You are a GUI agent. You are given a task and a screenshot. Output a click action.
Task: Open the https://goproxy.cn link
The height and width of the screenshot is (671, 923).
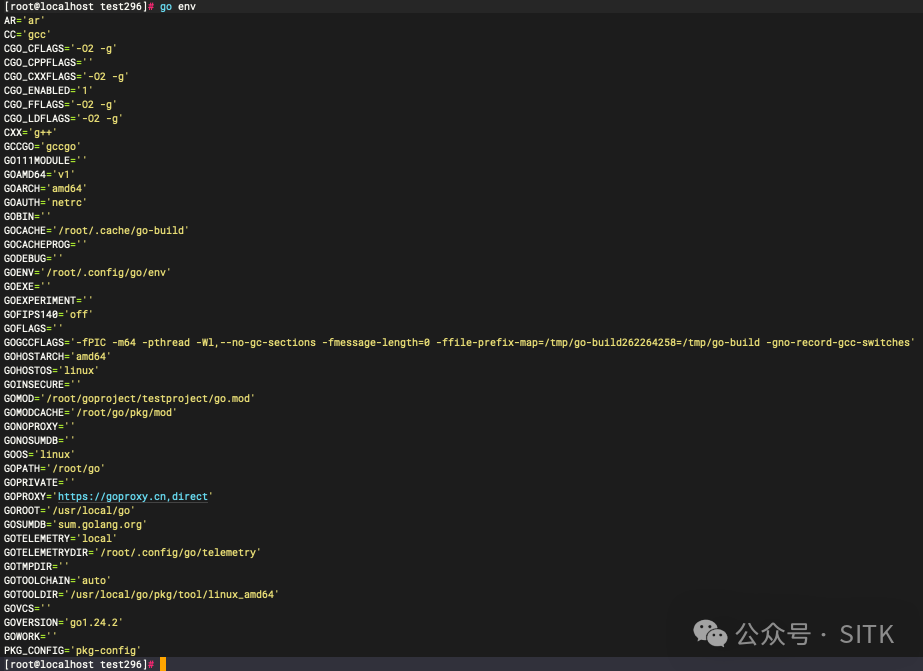click(112, 496)
